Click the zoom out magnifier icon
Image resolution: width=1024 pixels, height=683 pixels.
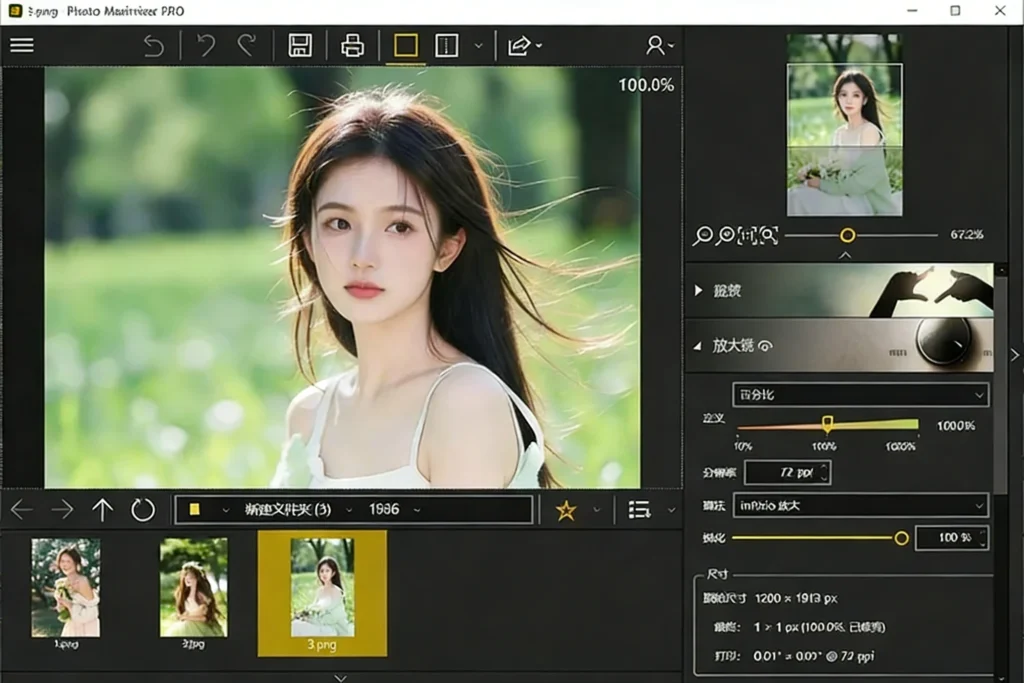pos(703,235)
